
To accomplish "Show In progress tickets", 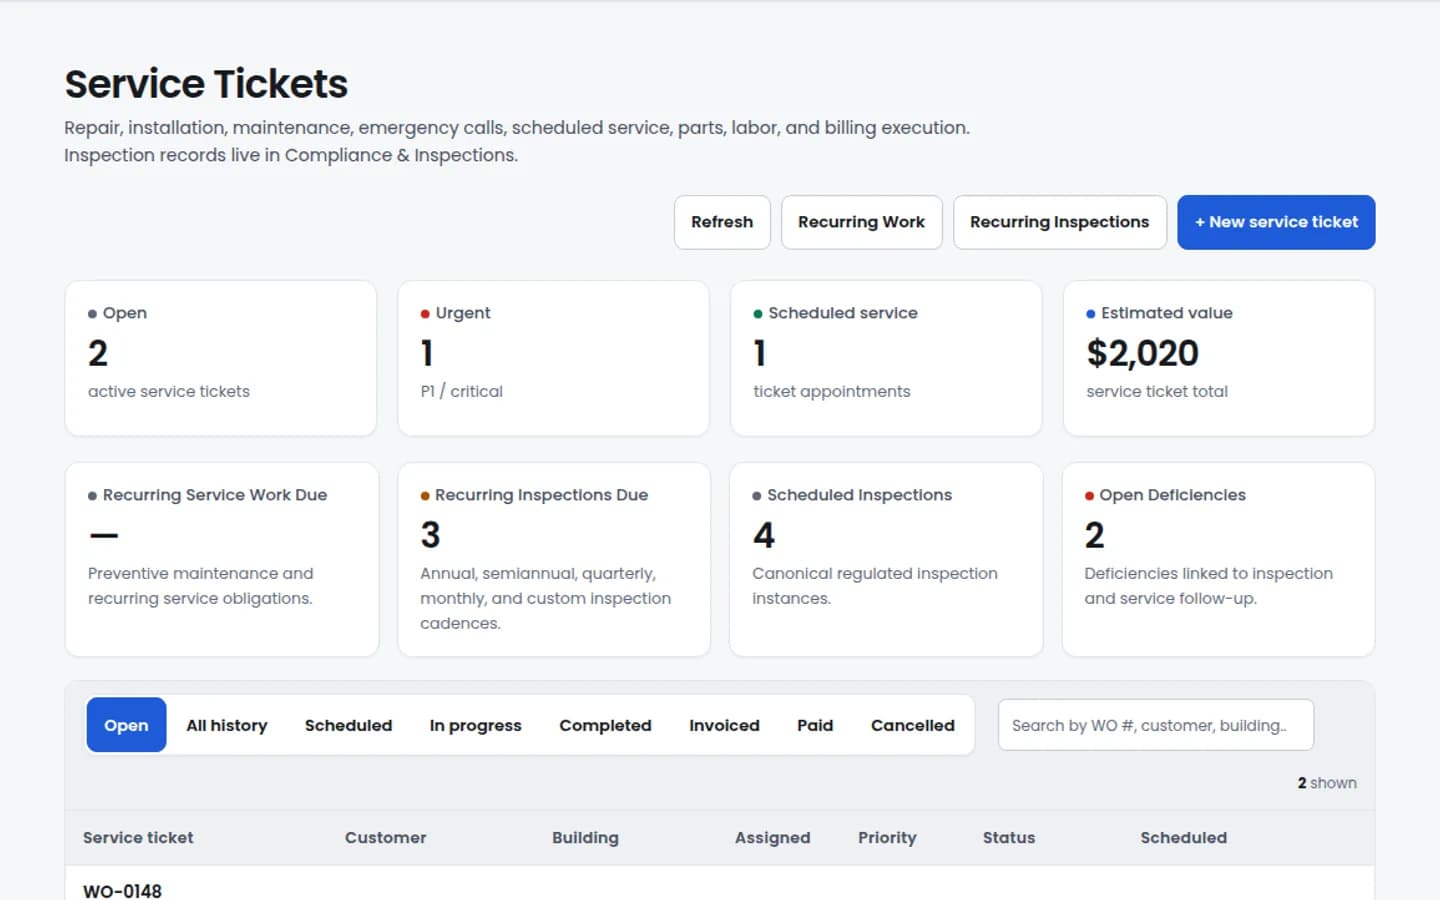I will coord(475,725).
